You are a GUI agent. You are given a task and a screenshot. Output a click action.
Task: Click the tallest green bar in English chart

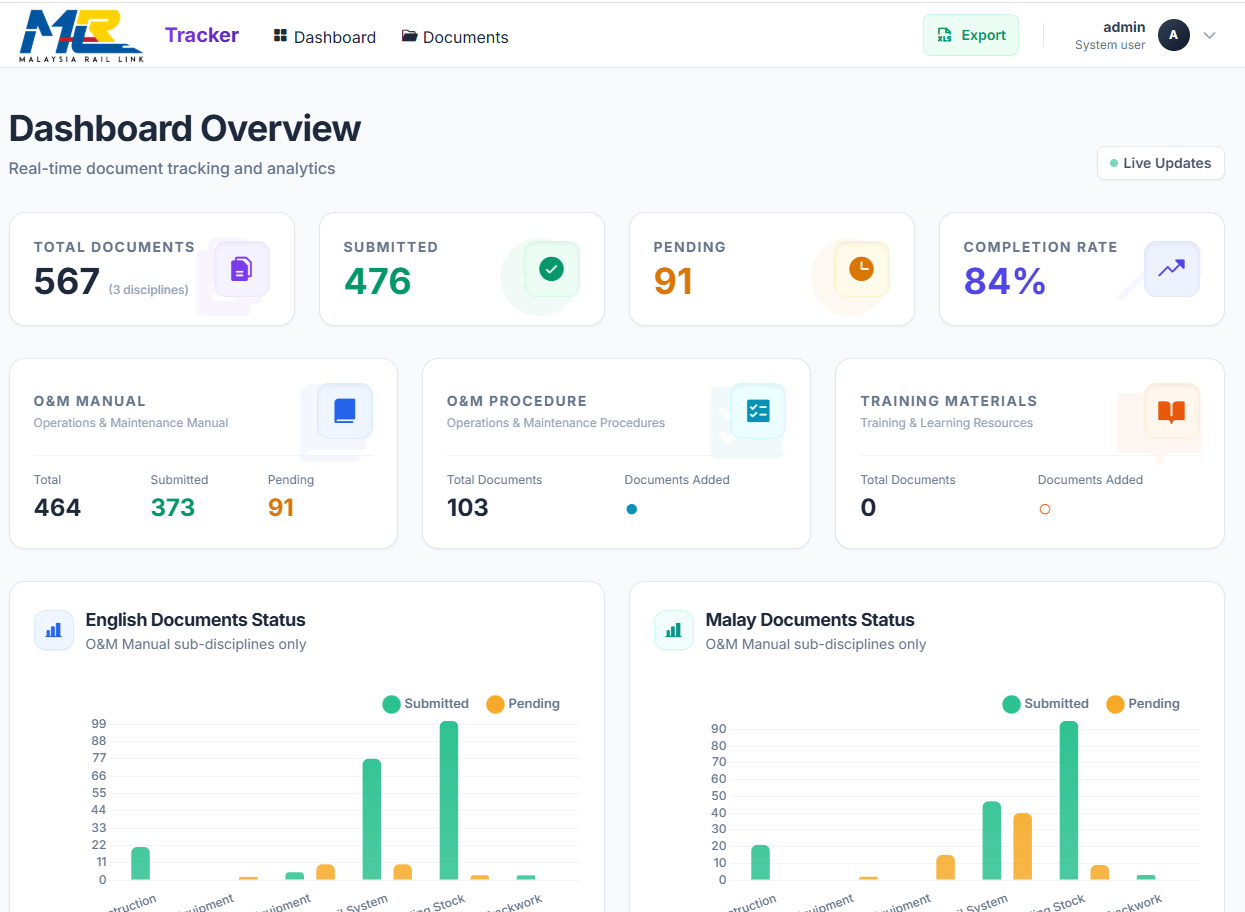pos(449,800)
